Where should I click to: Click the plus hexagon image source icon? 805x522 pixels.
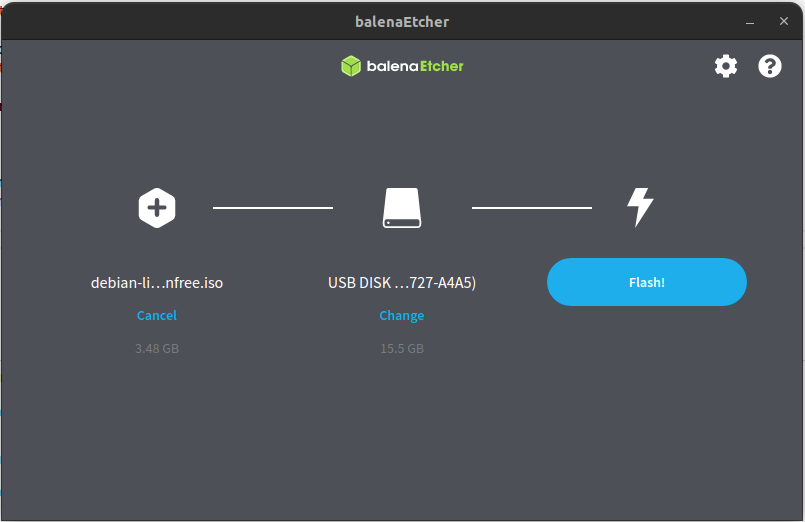157,208
